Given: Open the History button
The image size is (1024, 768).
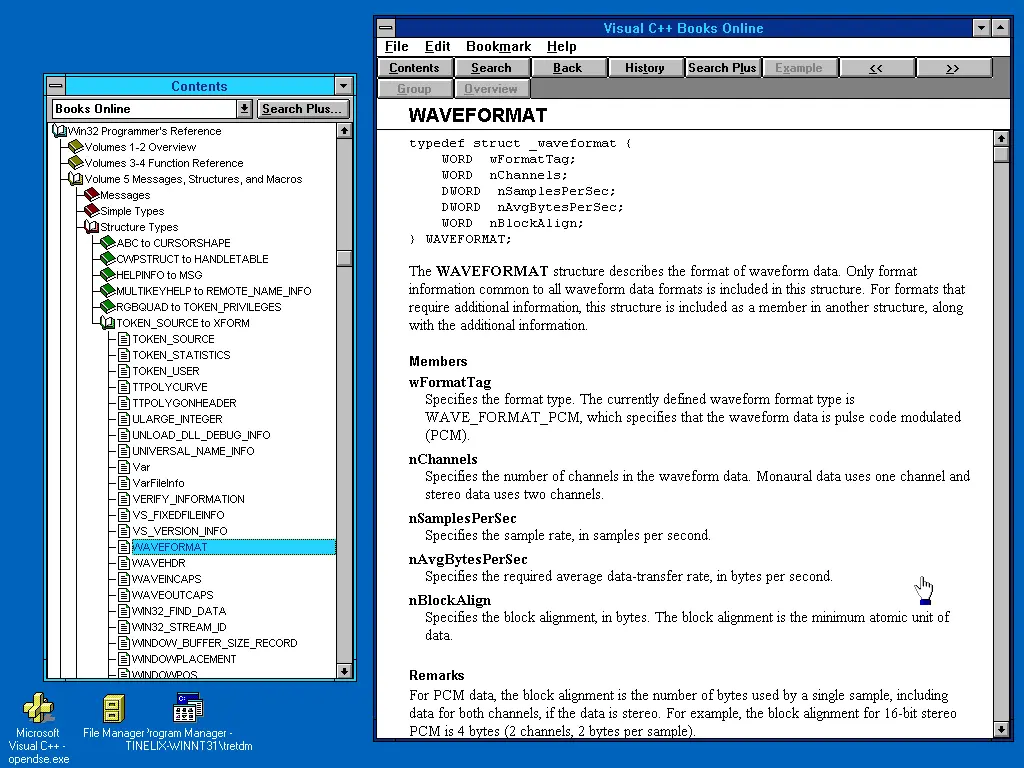Looking at the screenshot, I should point(645,68).
